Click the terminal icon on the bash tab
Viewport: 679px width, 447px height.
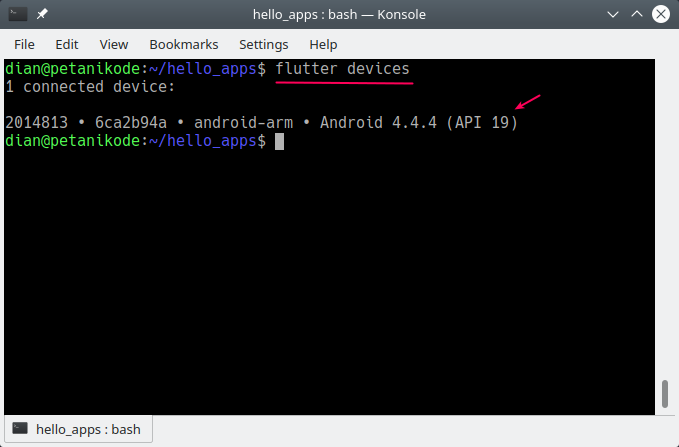pos(20,429)
